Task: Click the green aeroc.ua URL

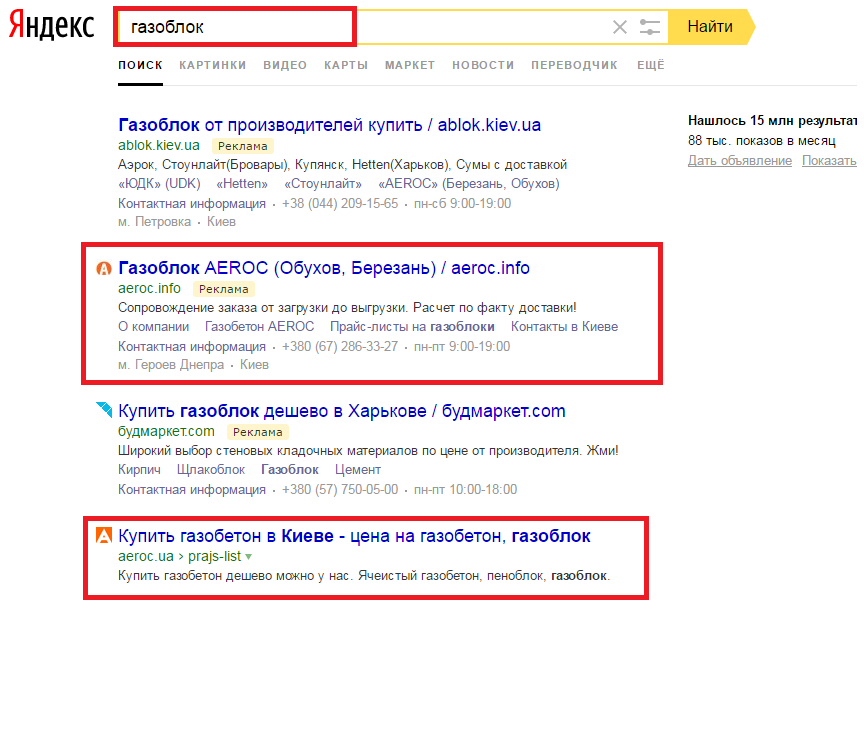Action: coord(146,556)
